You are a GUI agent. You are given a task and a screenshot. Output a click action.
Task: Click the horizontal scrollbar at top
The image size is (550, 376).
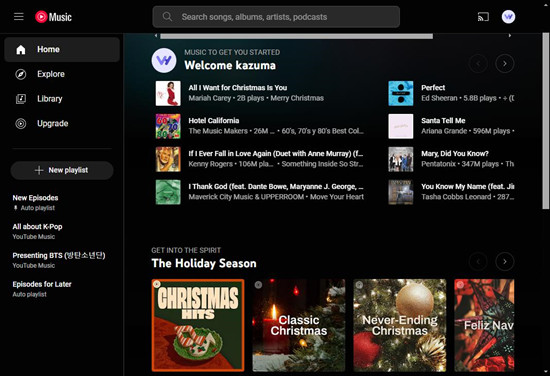[296, 36]
